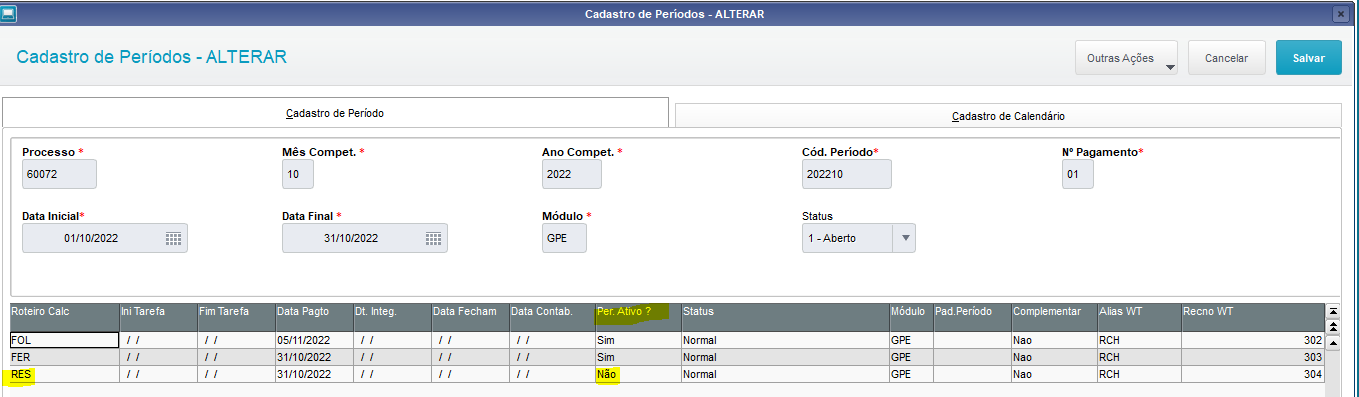Click FER row Complementar Nao cell
This screenshot has height=397, width=1359.
point(1054,357)
